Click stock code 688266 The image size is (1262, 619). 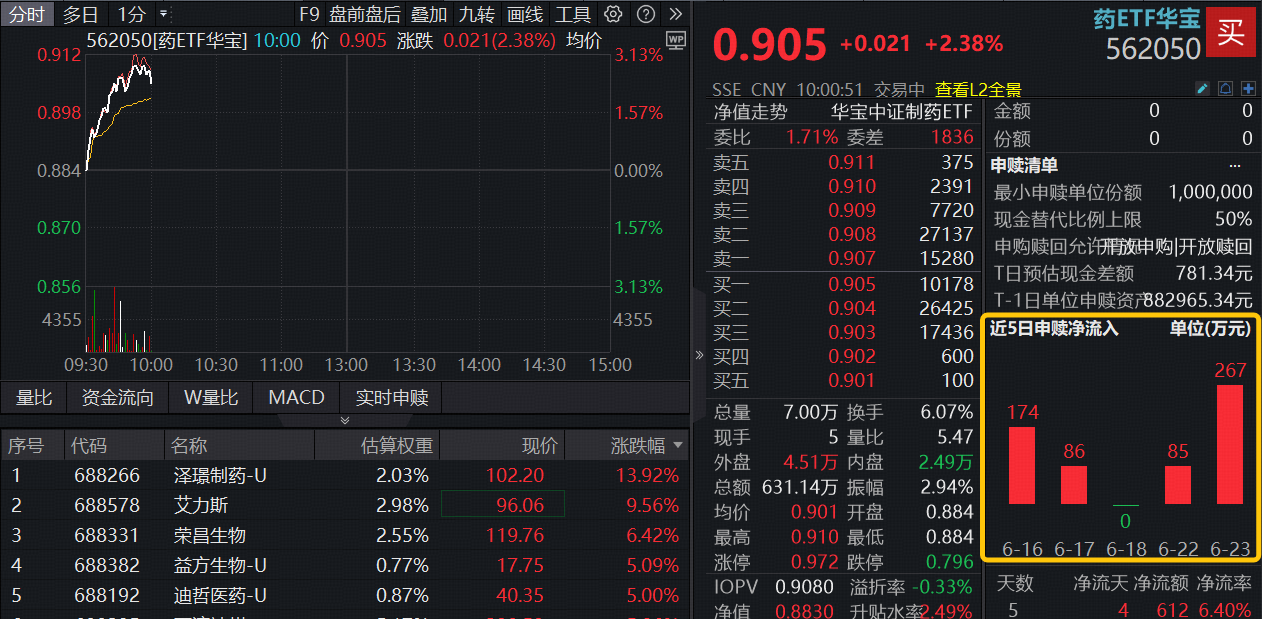pyautogui.click(x=107, y=475)
